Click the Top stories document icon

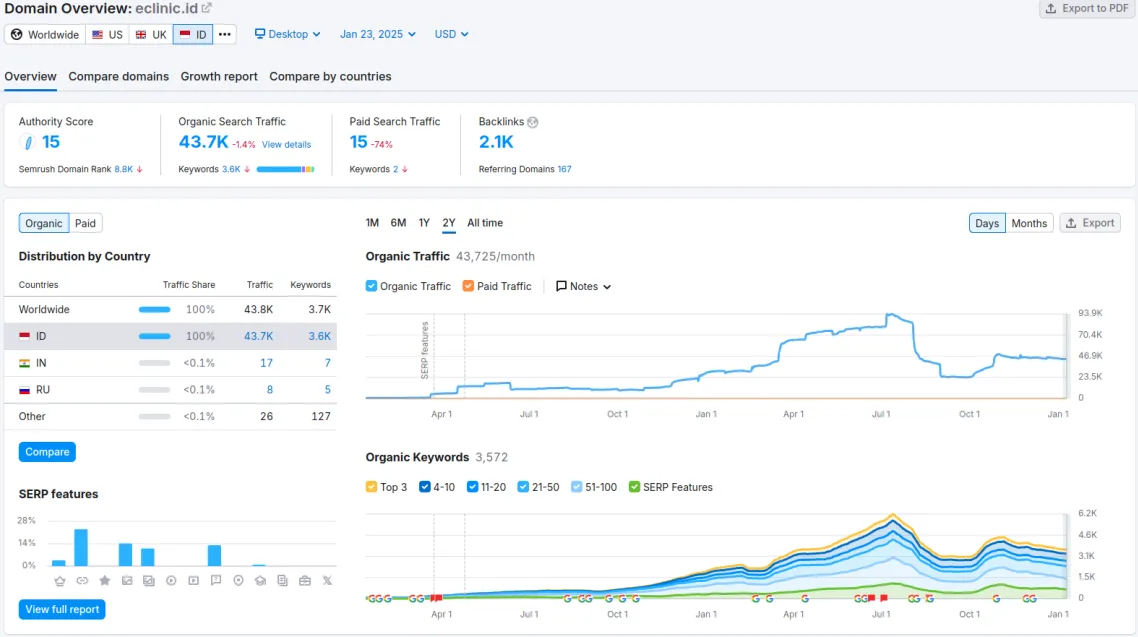tap(282, 580)
